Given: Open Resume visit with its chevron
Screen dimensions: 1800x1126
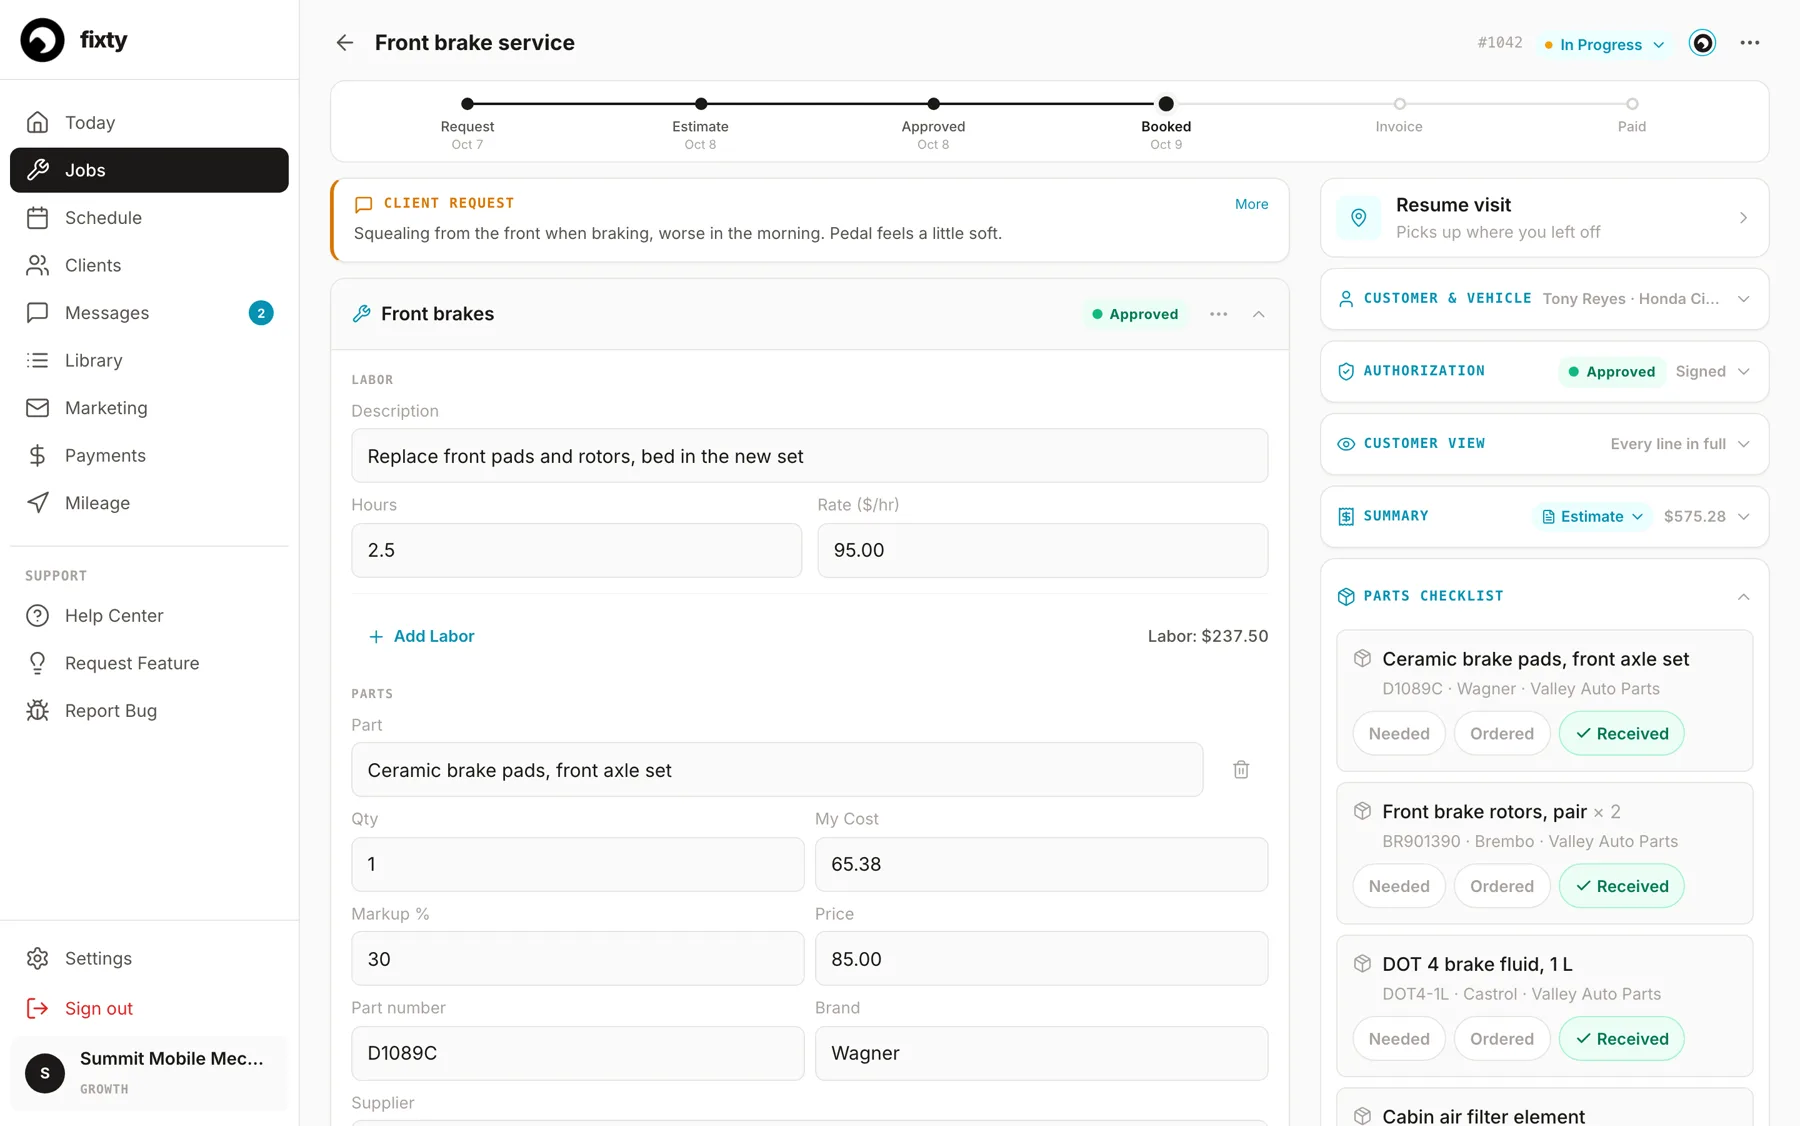Looking at the screenshot, I should pos(1743,218).
